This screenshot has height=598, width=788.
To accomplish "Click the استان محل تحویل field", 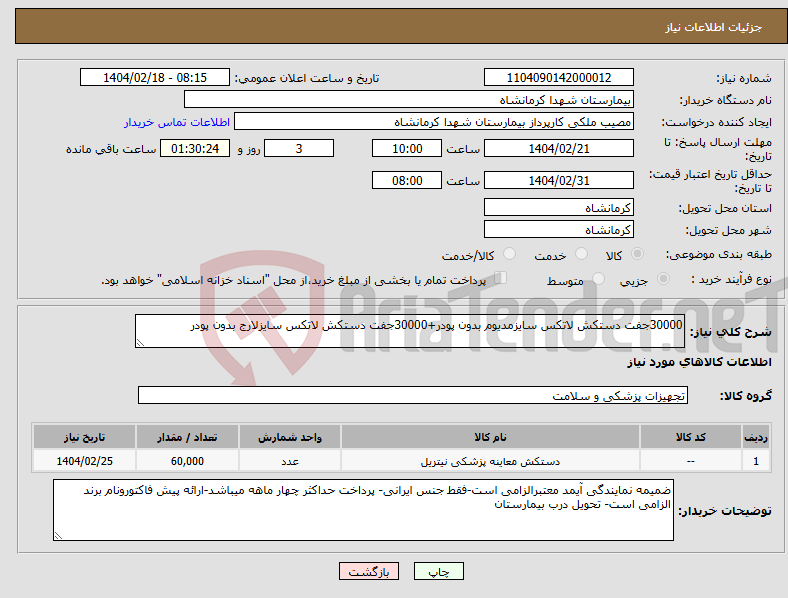I will pos(558,207).
